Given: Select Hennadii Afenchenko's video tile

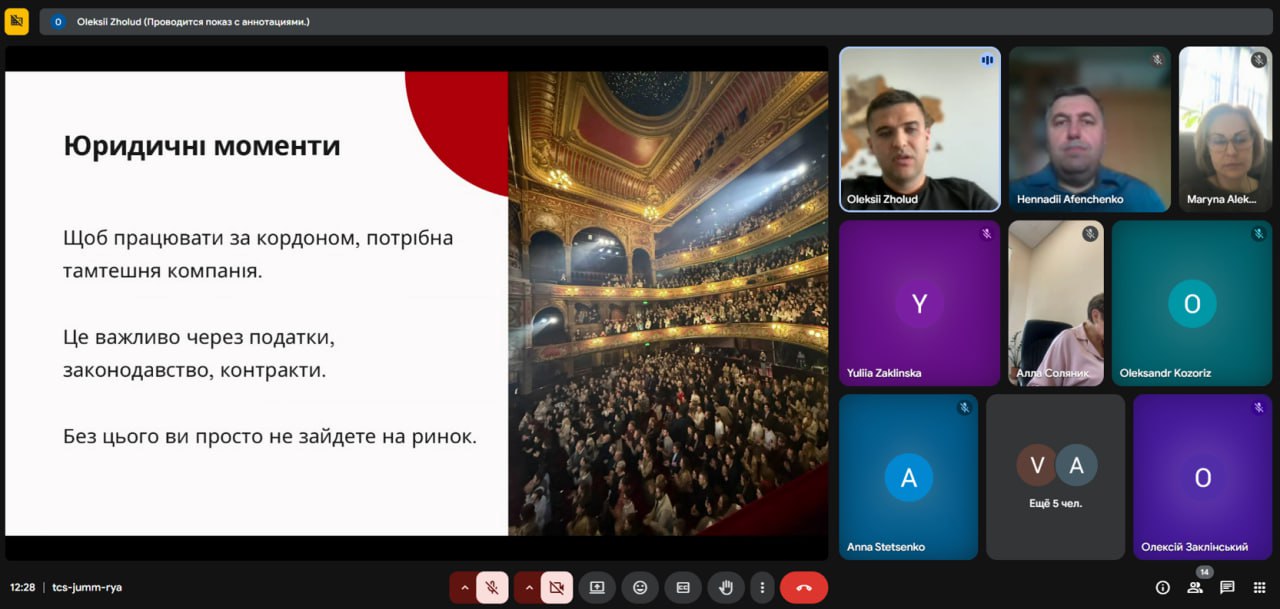Looking at the screenshot, I should (x=1090, y=129).
